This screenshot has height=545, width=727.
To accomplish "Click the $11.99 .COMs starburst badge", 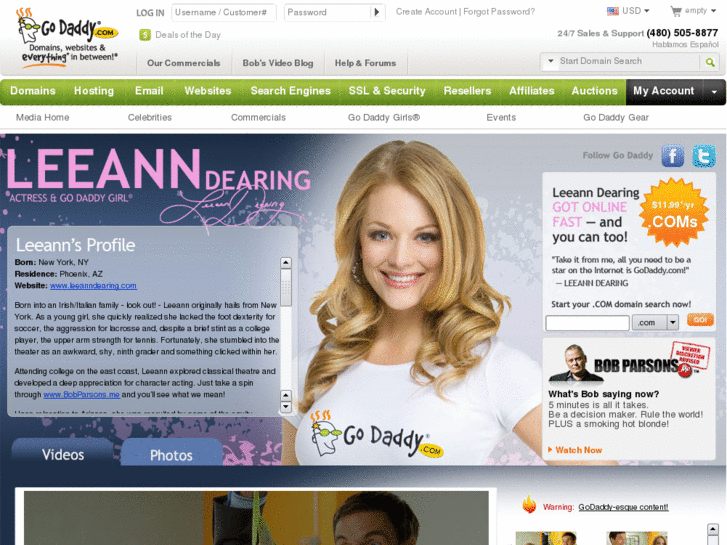I will point(674,212).
